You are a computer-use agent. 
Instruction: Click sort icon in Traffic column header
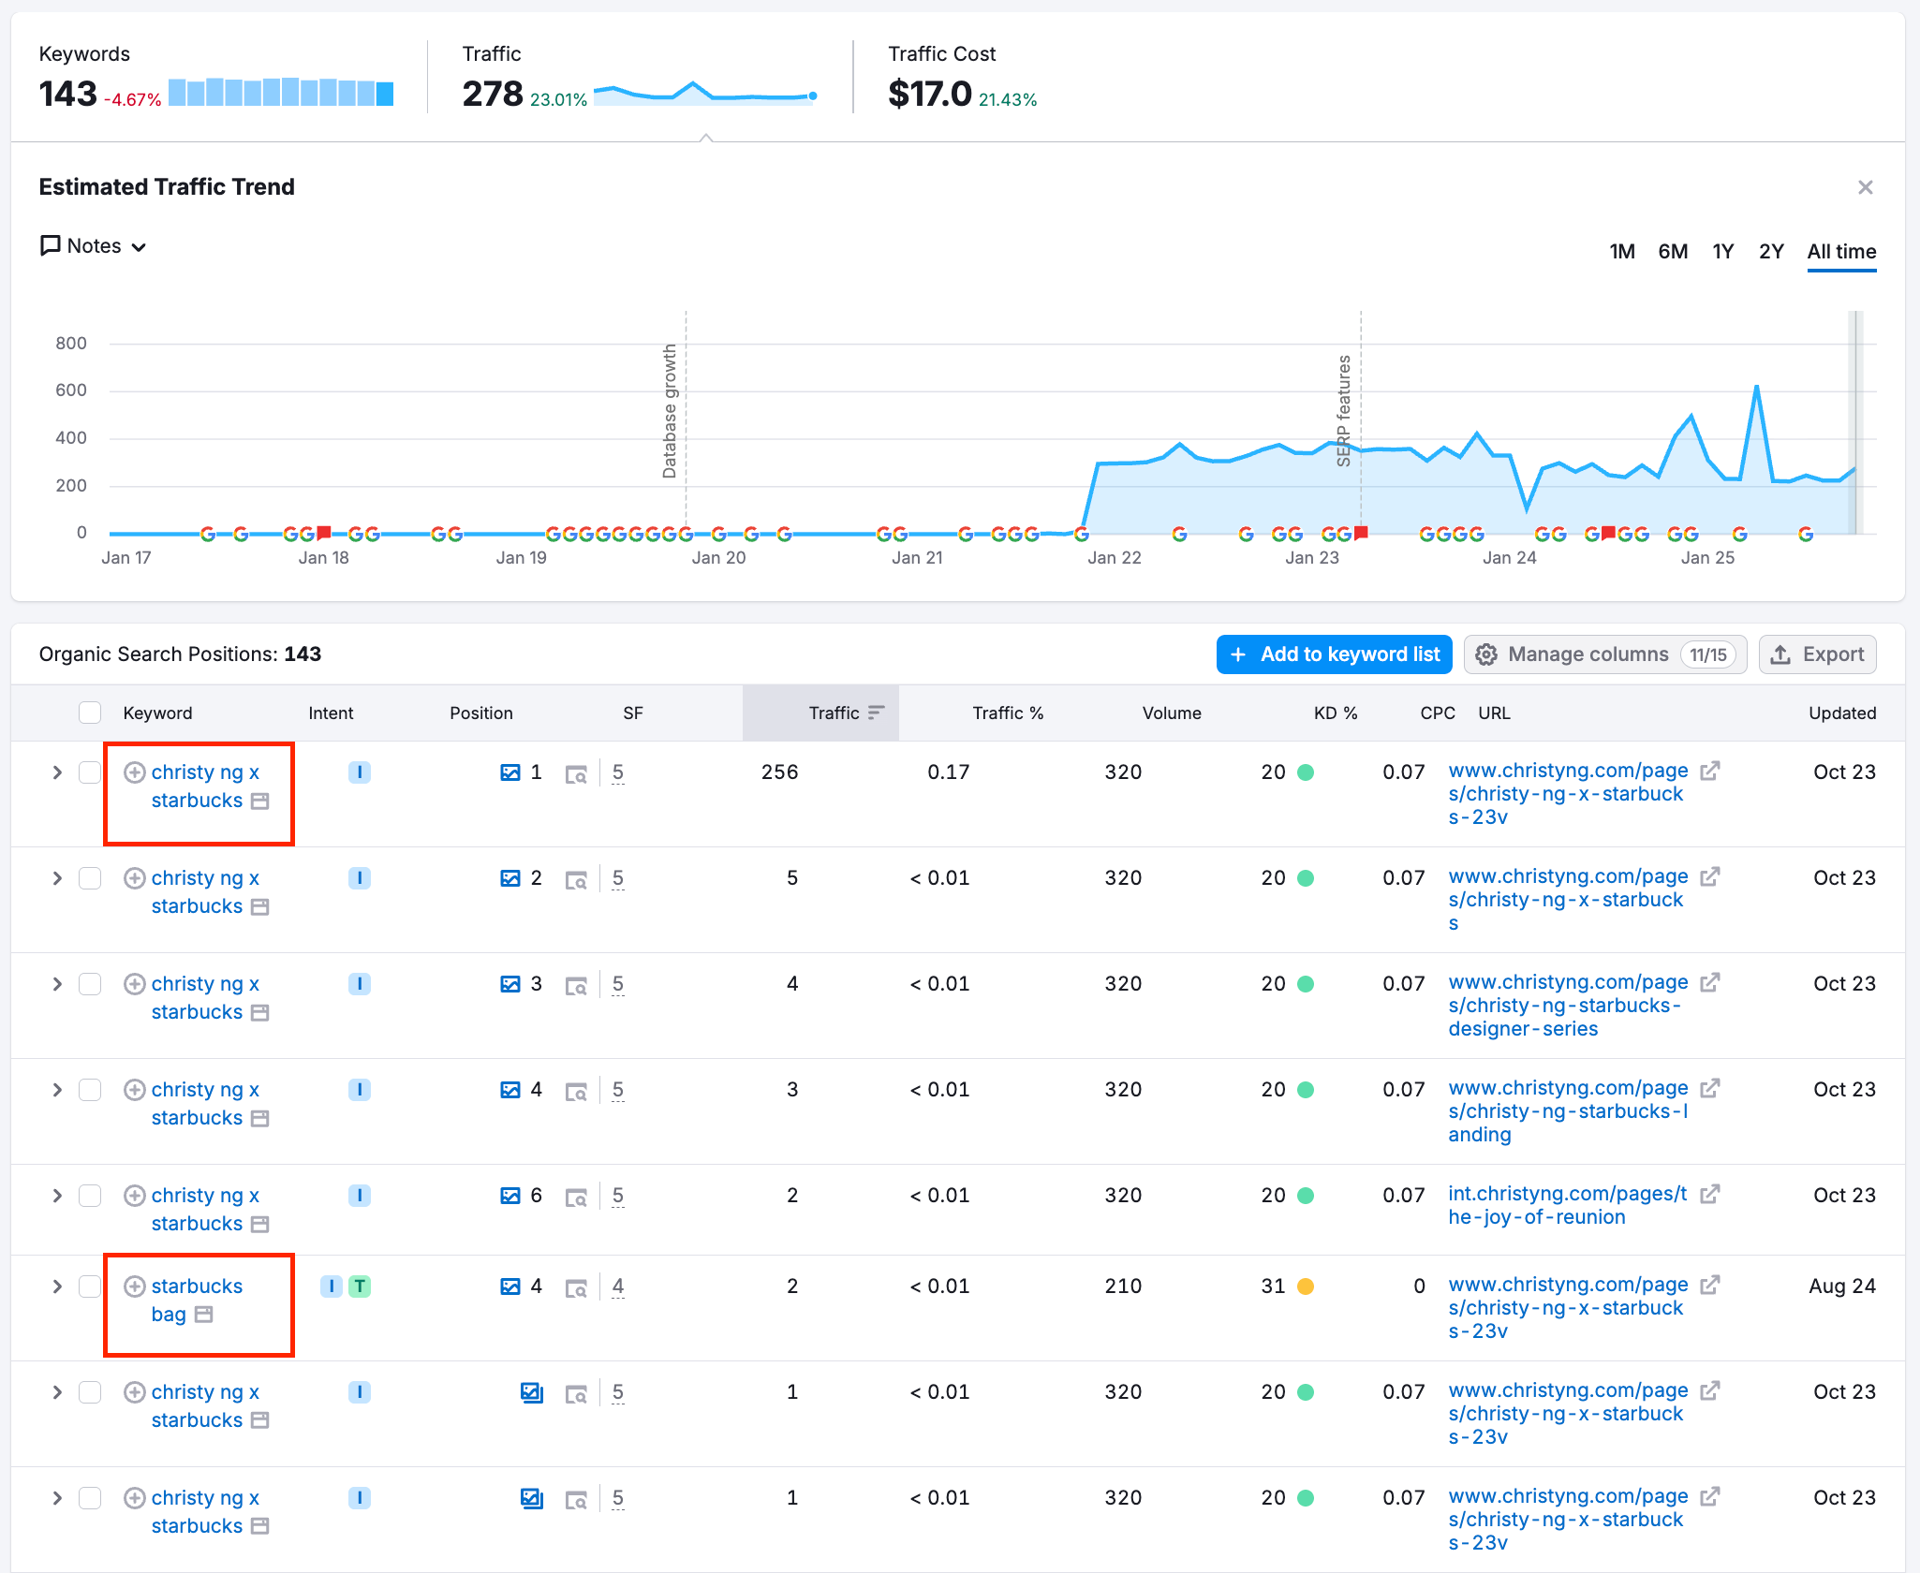[x=876, y=713]
